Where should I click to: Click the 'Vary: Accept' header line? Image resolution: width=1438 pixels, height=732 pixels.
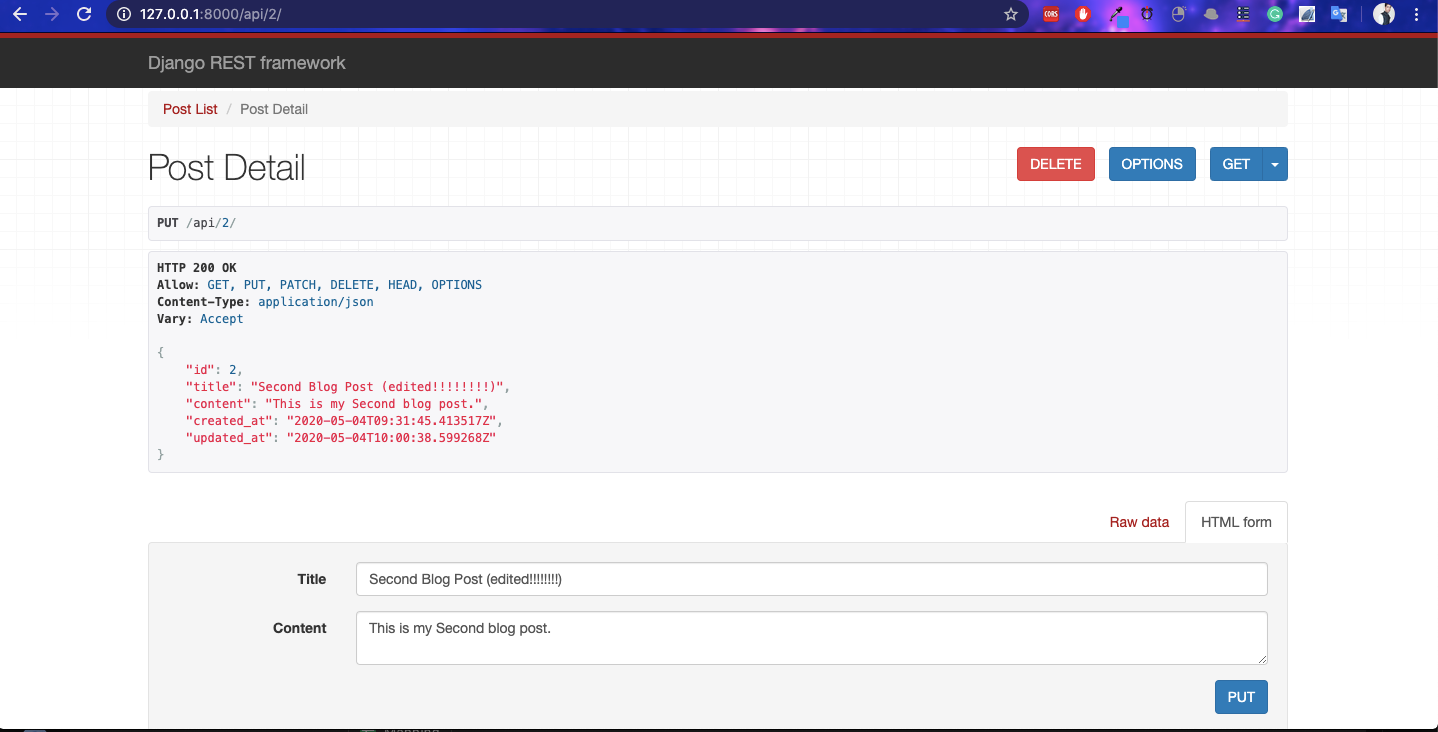[200, 319]
